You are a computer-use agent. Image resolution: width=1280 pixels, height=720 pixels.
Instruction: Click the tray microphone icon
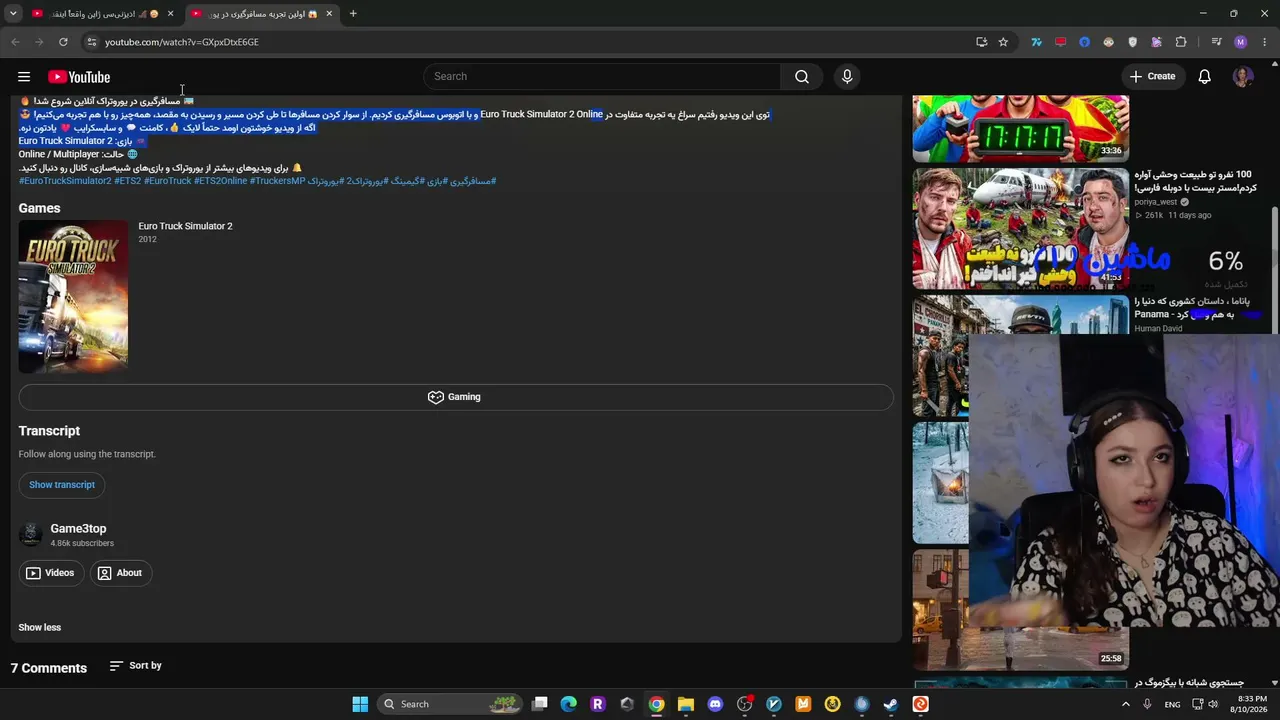(x=1147, y=704)
